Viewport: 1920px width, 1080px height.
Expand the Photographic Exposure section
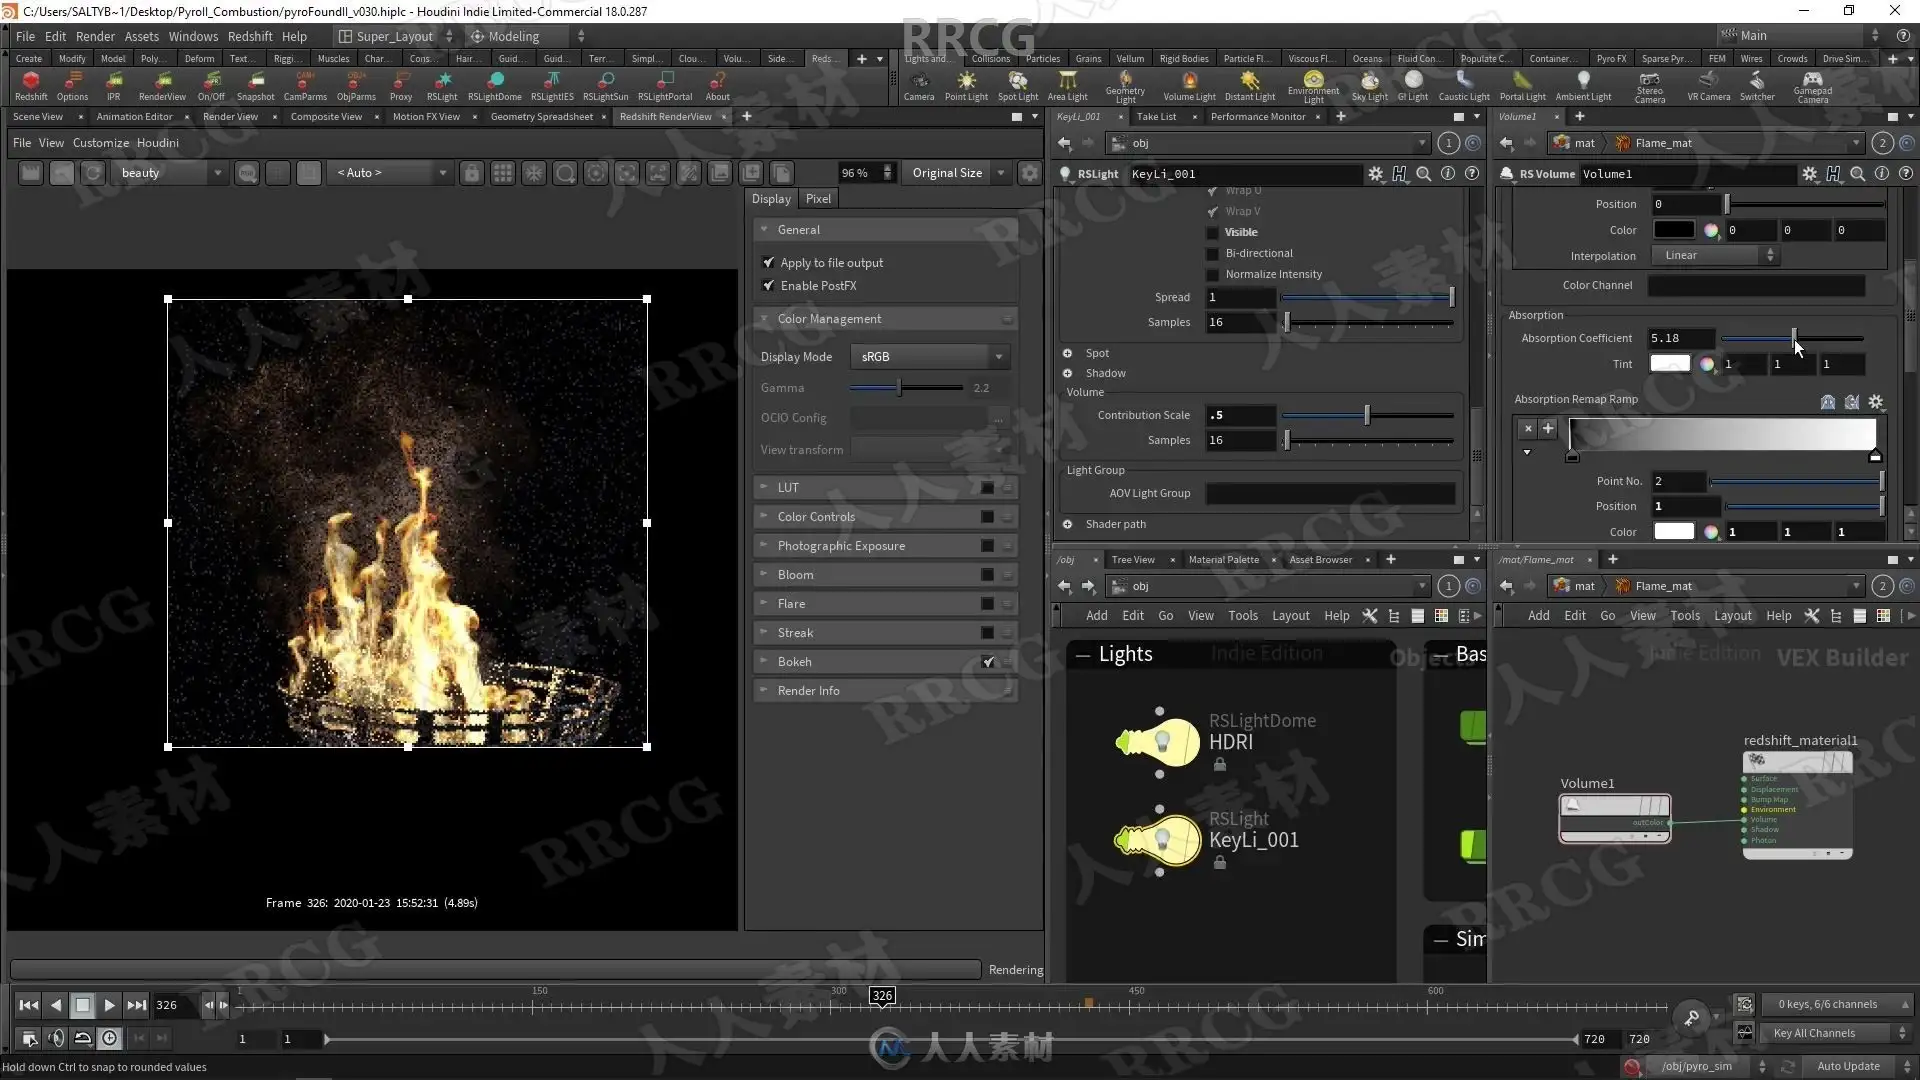tap(841, 545)
